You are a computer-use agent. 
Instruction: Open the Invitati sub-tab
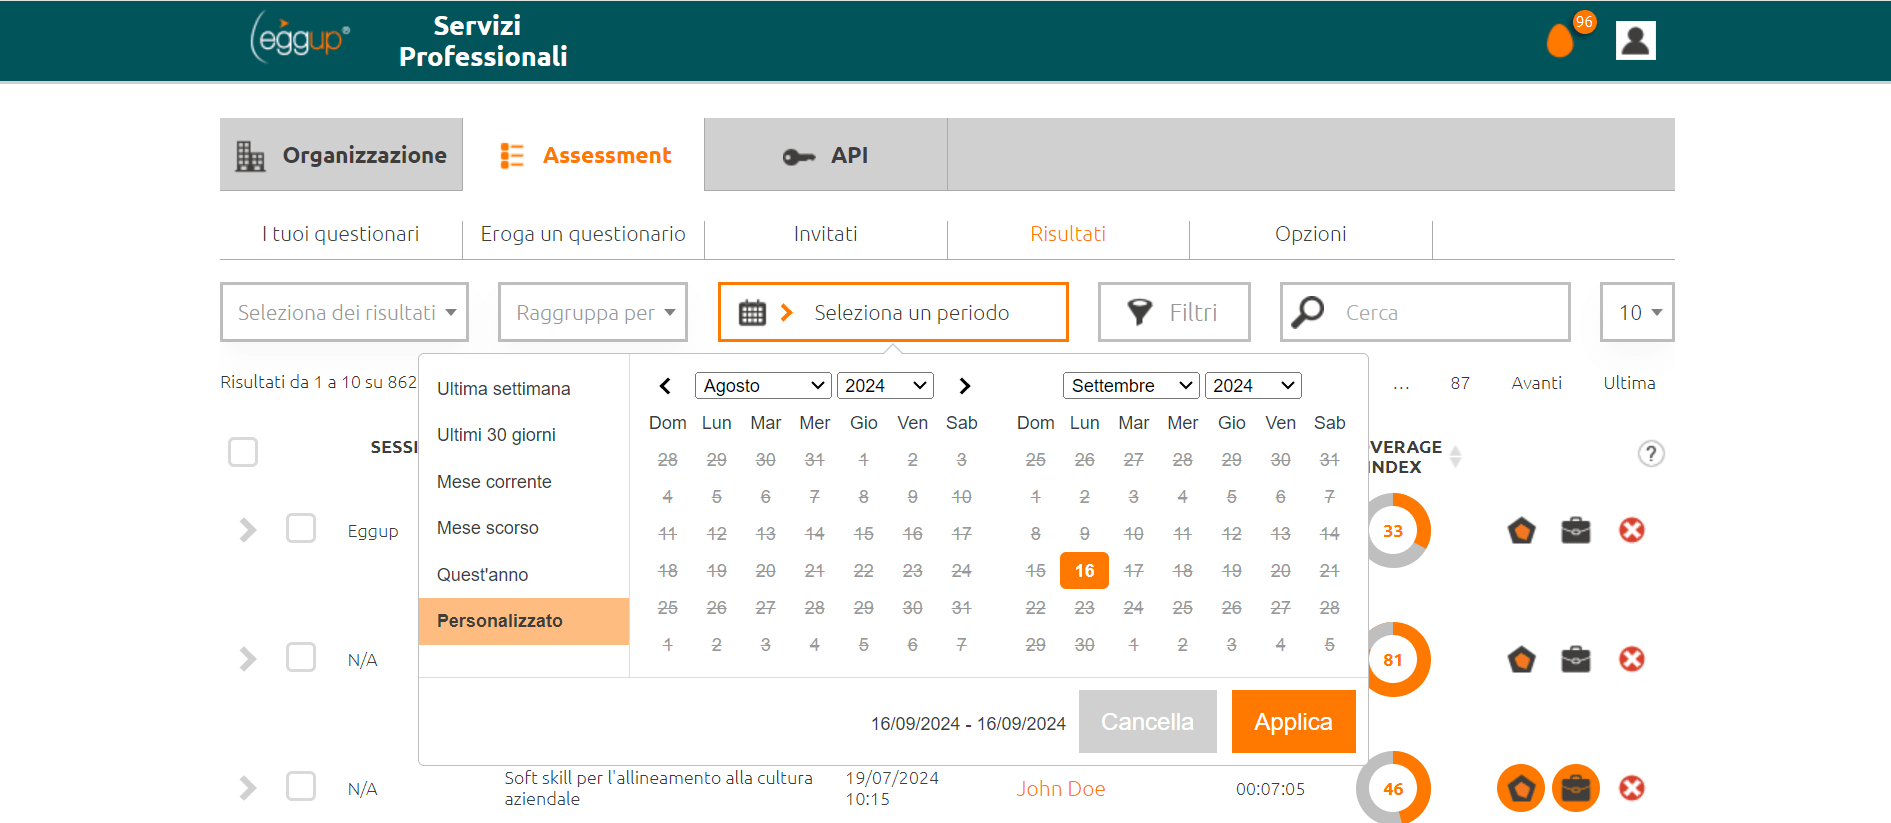tap(826, 234)
